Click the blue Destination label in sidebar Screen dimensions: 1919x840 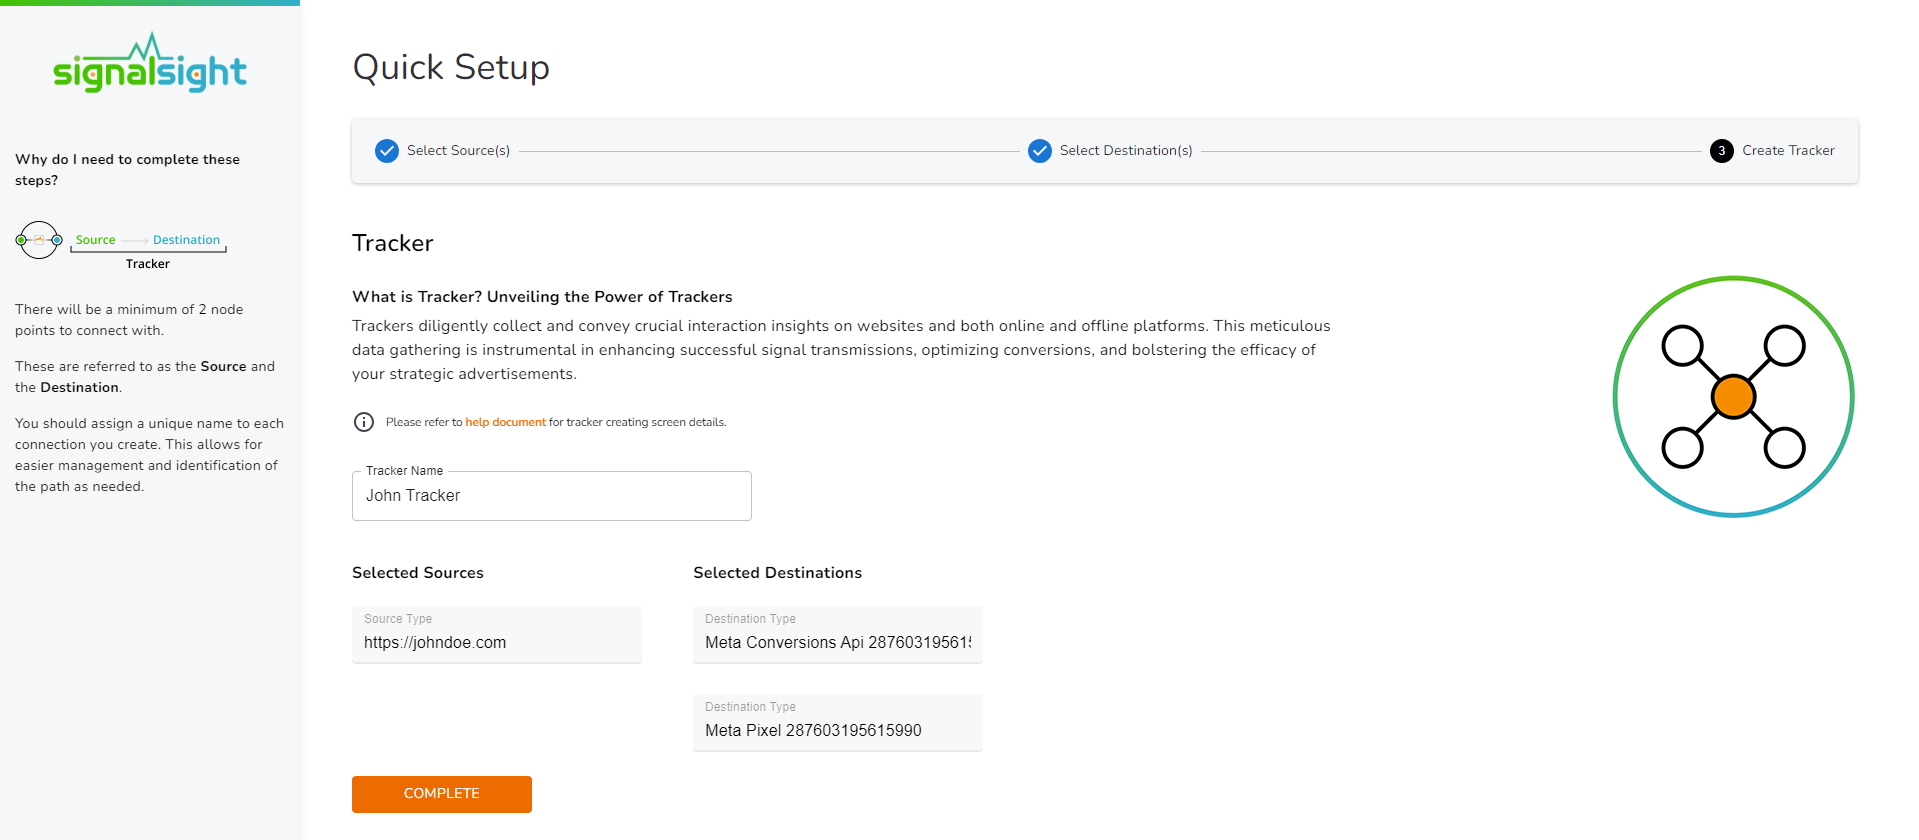[186, 240]
